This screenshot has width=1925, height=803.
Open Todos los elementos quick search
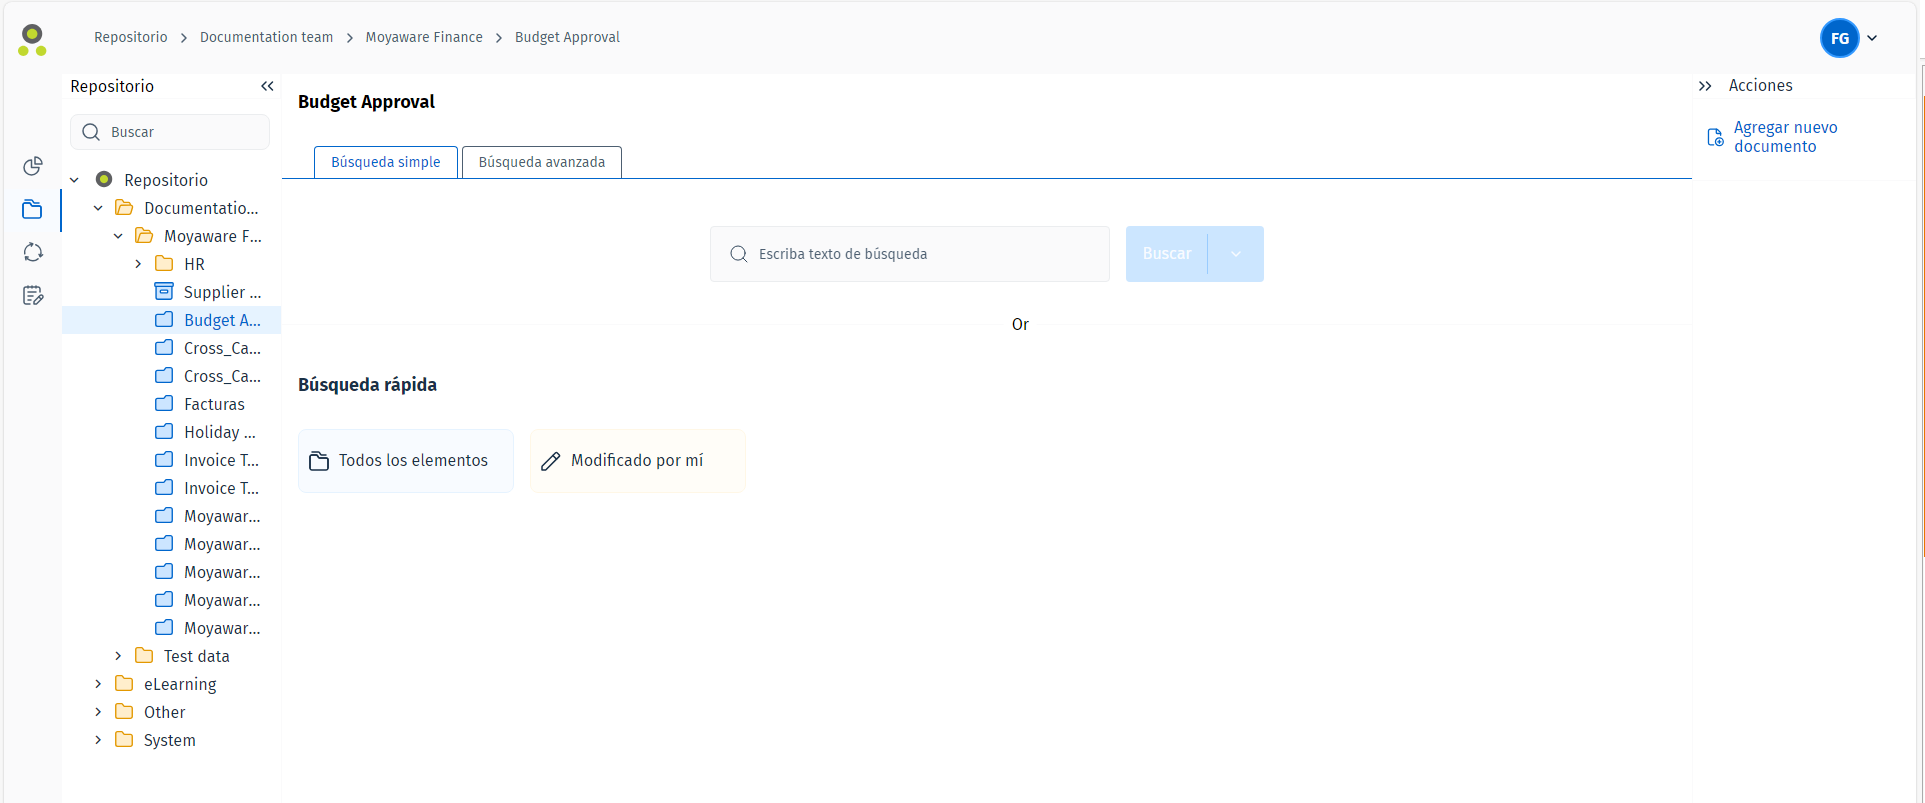(406, 461)
